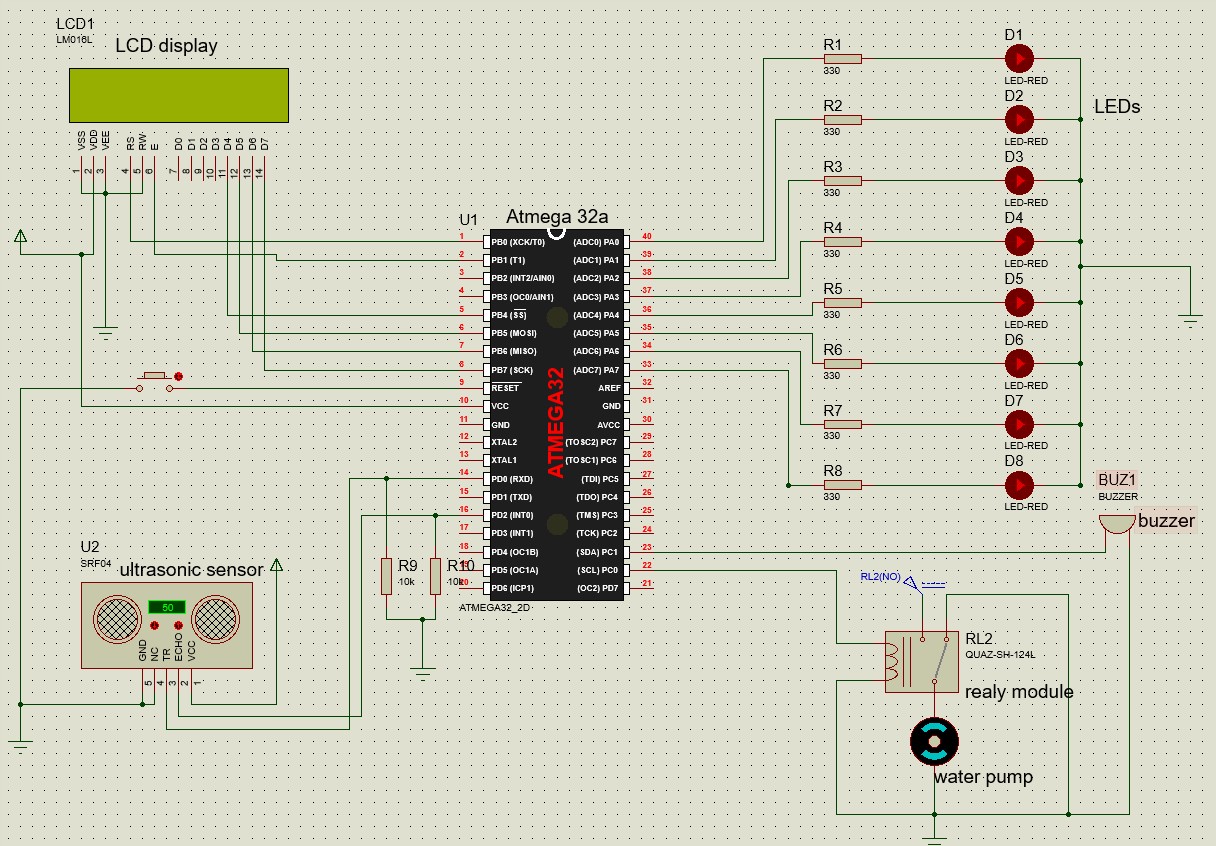Click the D4 red LED symbol
Screen dimensions: 1216x846
pos(1019,242)
